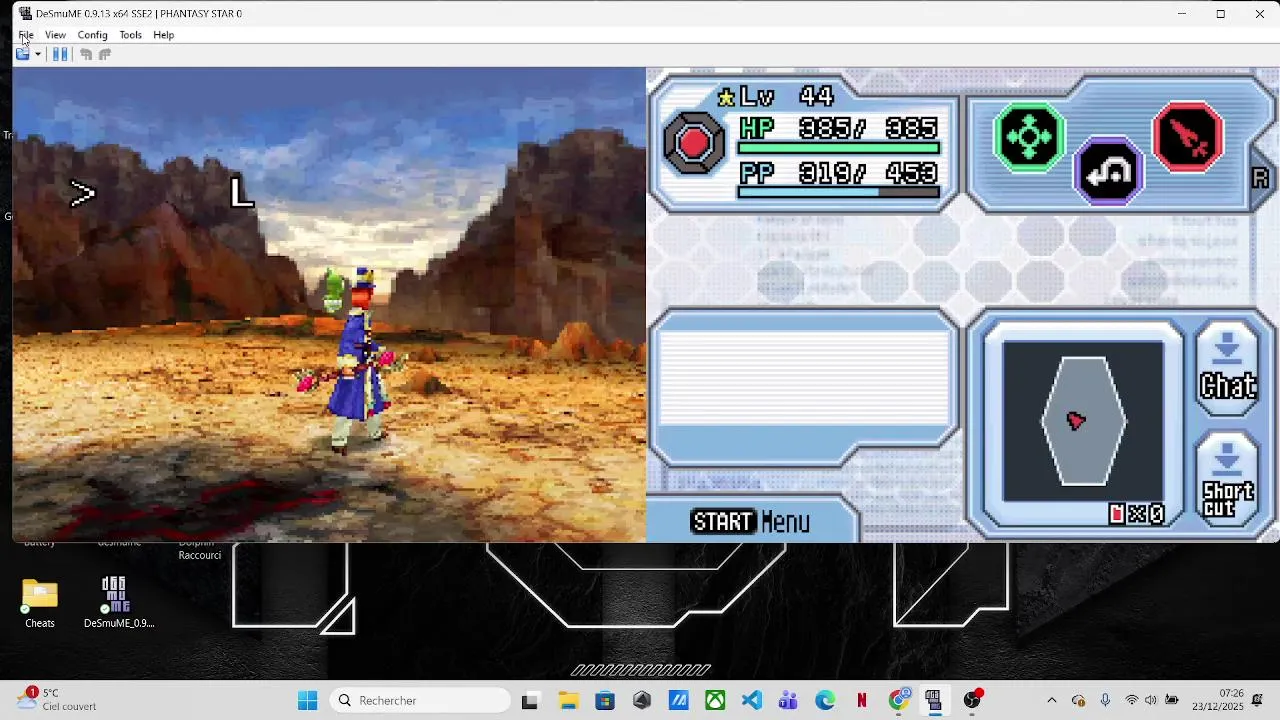Open the volume speaker tray icon
Image resolution: width=1280 pixels, height=720 pixels.
click(1151, 701)
